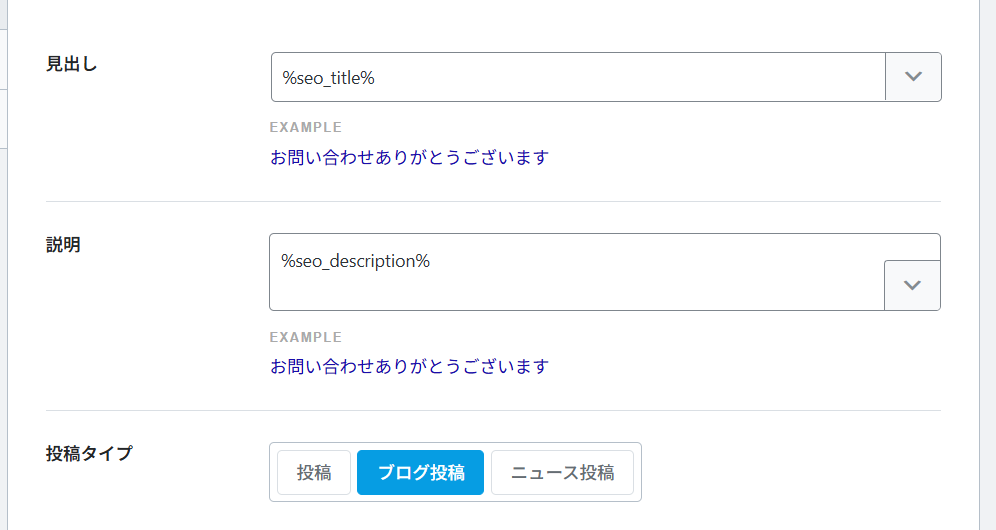
Task: Expand the 説明 field dropdown chevron
Action: [912, 285]
